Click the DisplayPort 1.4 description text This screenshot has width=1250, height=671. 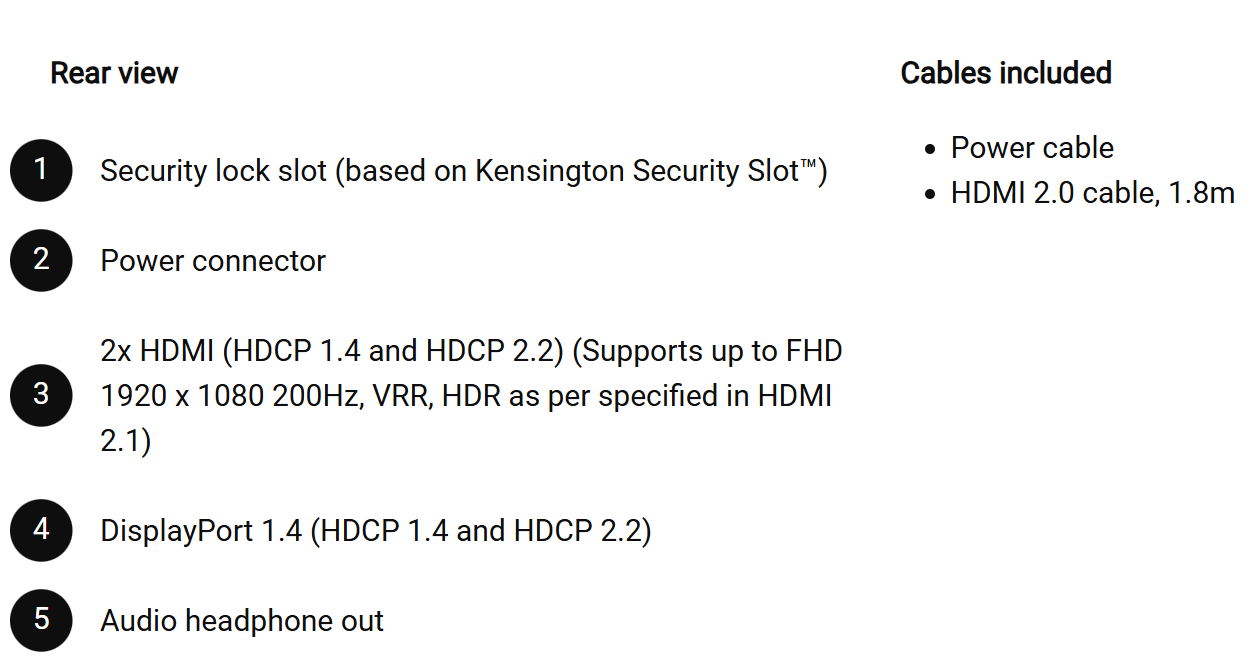click(x=376, y=531)
